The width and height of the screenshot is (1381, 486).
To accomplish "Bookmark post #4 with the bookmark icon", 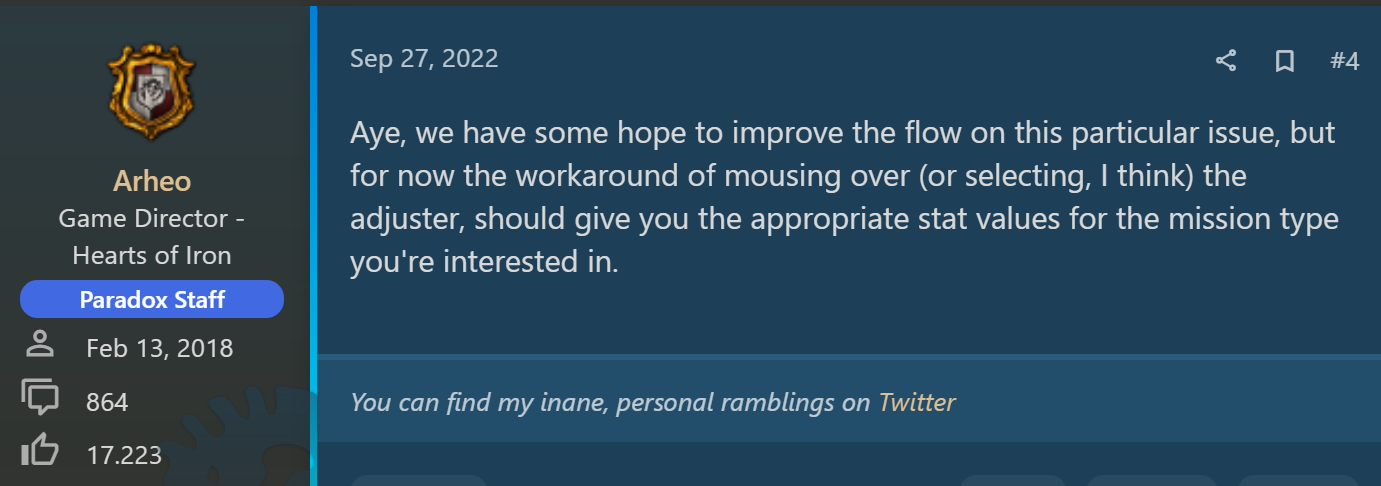I will point(1285,61).
